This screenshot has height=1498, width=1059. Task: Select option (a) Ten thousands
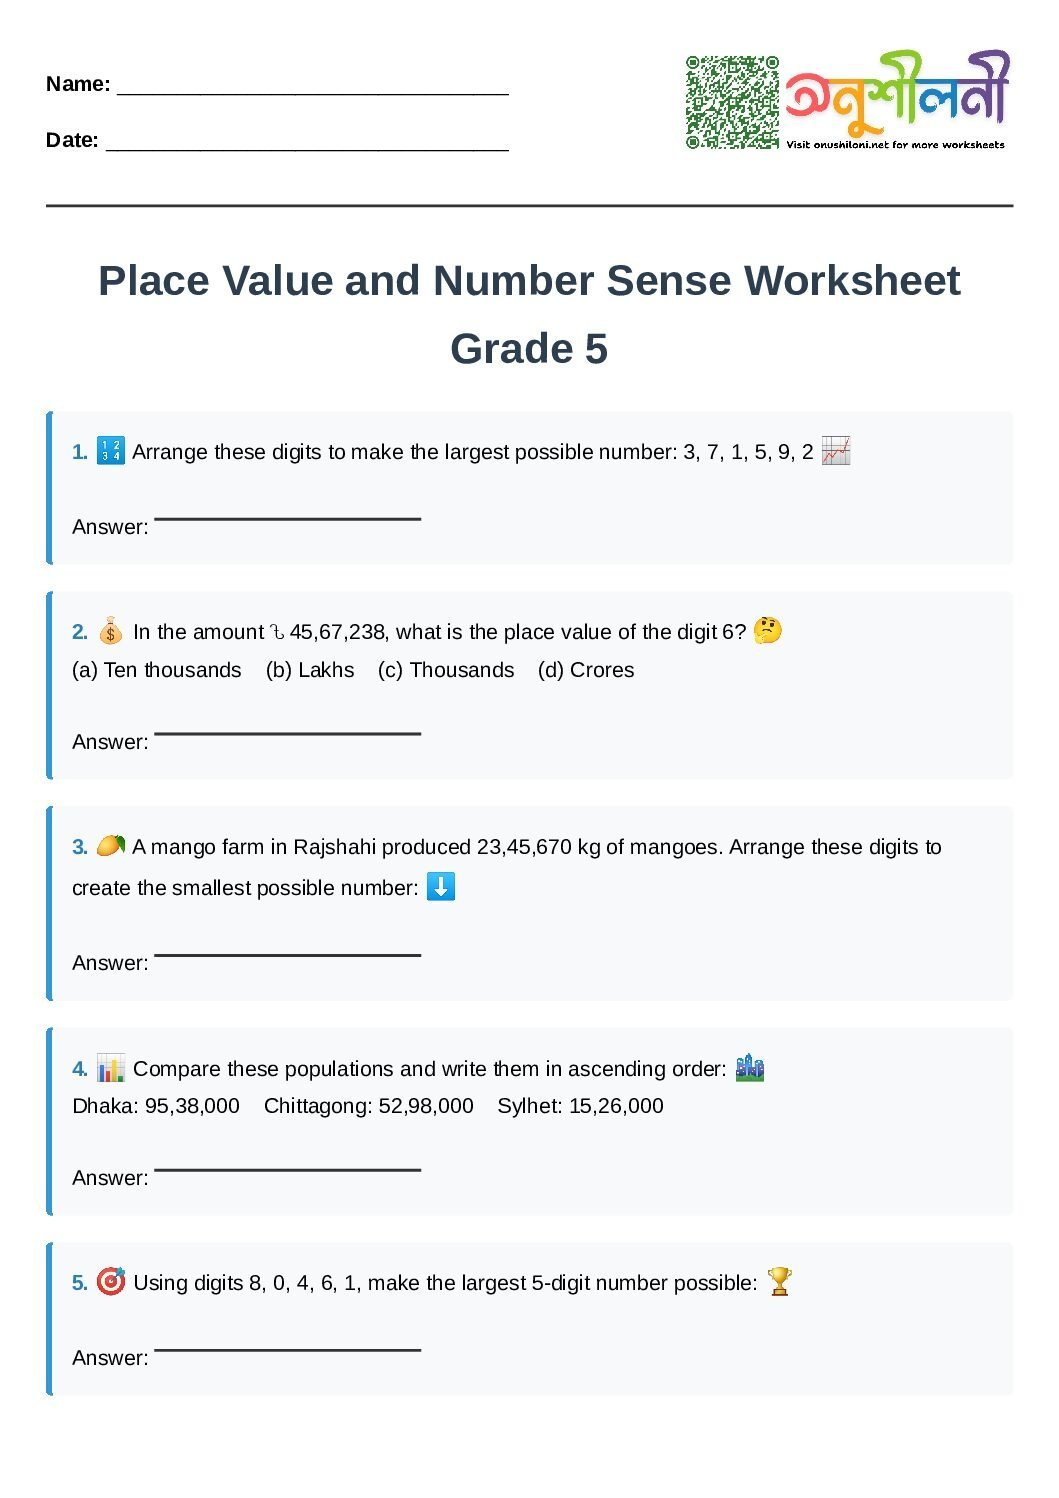pos(157,670)
